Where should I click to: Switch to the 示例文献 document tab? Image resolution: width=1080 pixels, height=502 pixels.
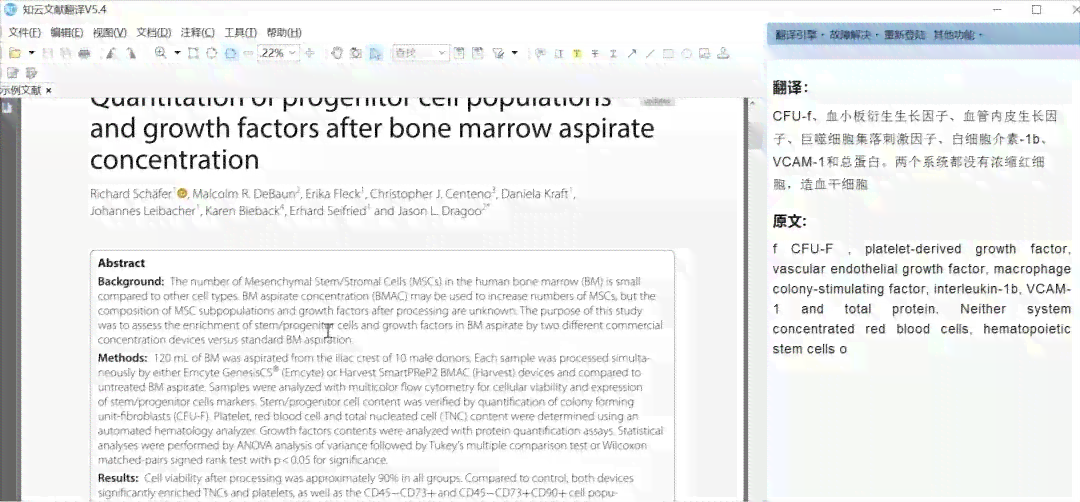pos(21,90)
